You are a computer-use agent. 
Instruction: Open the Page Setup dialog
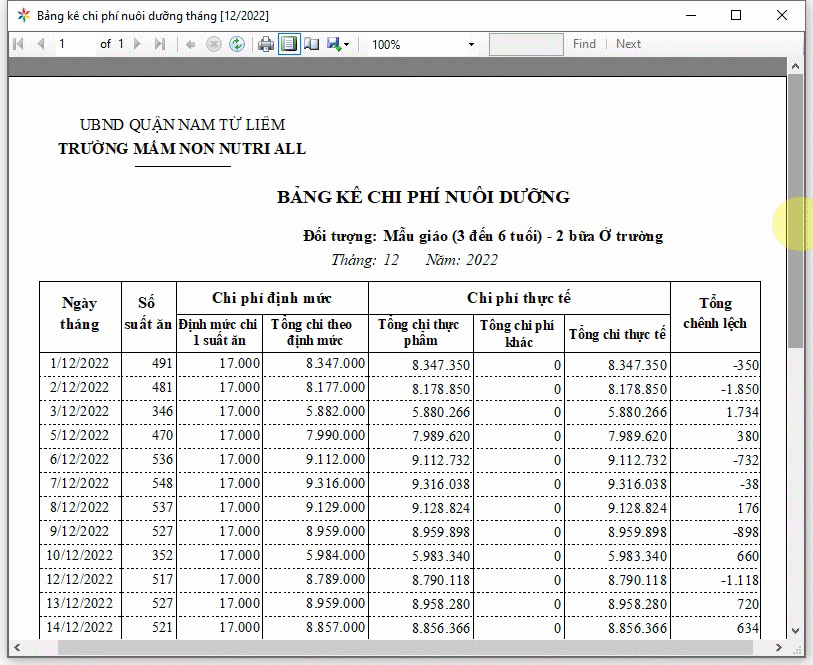pyautogui.click(x=312, y=44)
